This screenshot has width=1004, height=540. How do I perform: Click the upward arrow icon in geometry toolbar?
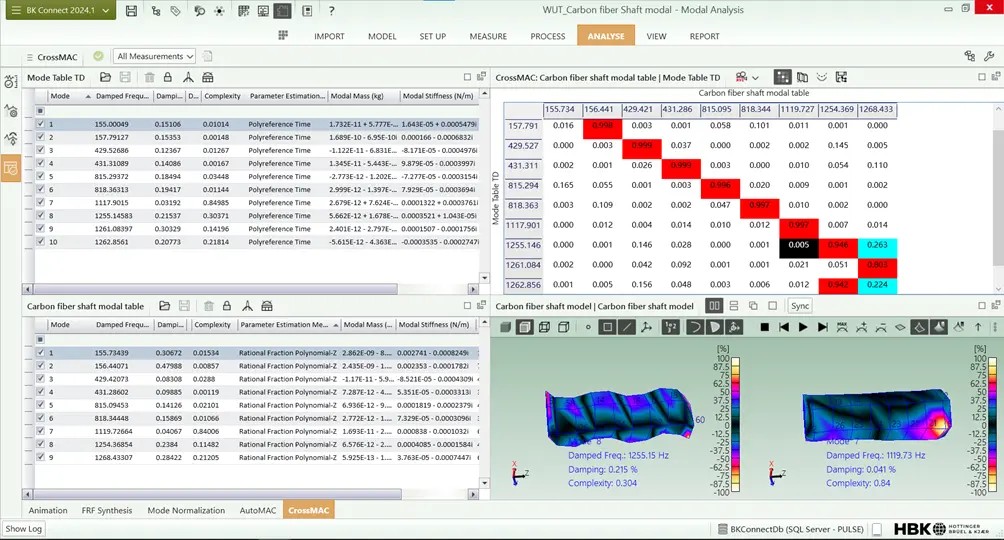[978, 327]
